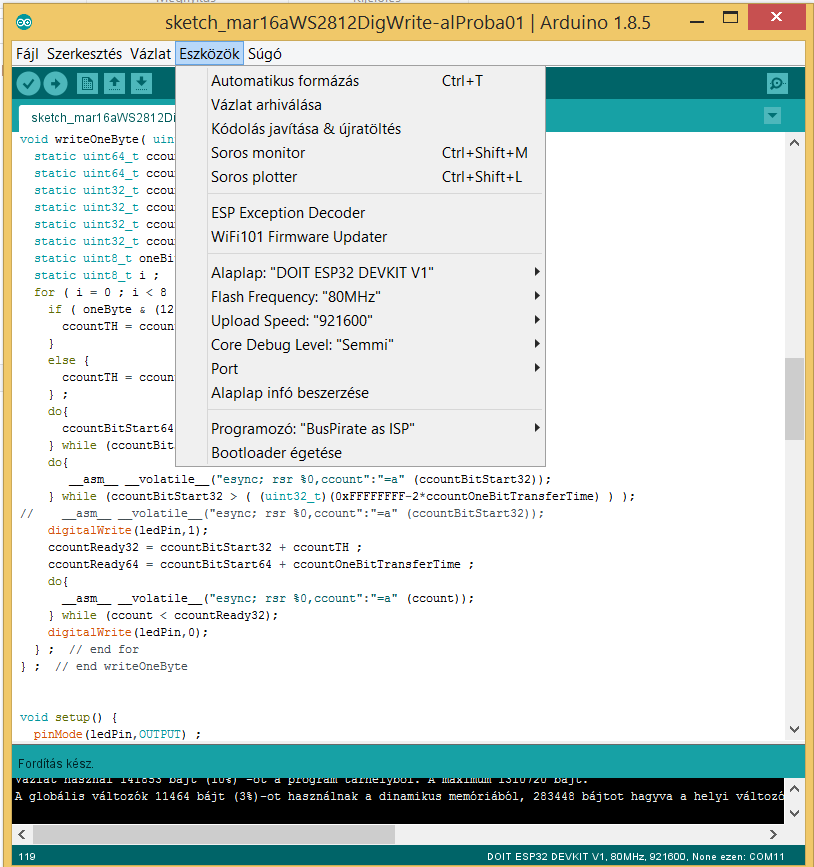Screen dimensions: 814x867
Task: Click the Upload arrow toolbar button
Action: coord(55,84)
